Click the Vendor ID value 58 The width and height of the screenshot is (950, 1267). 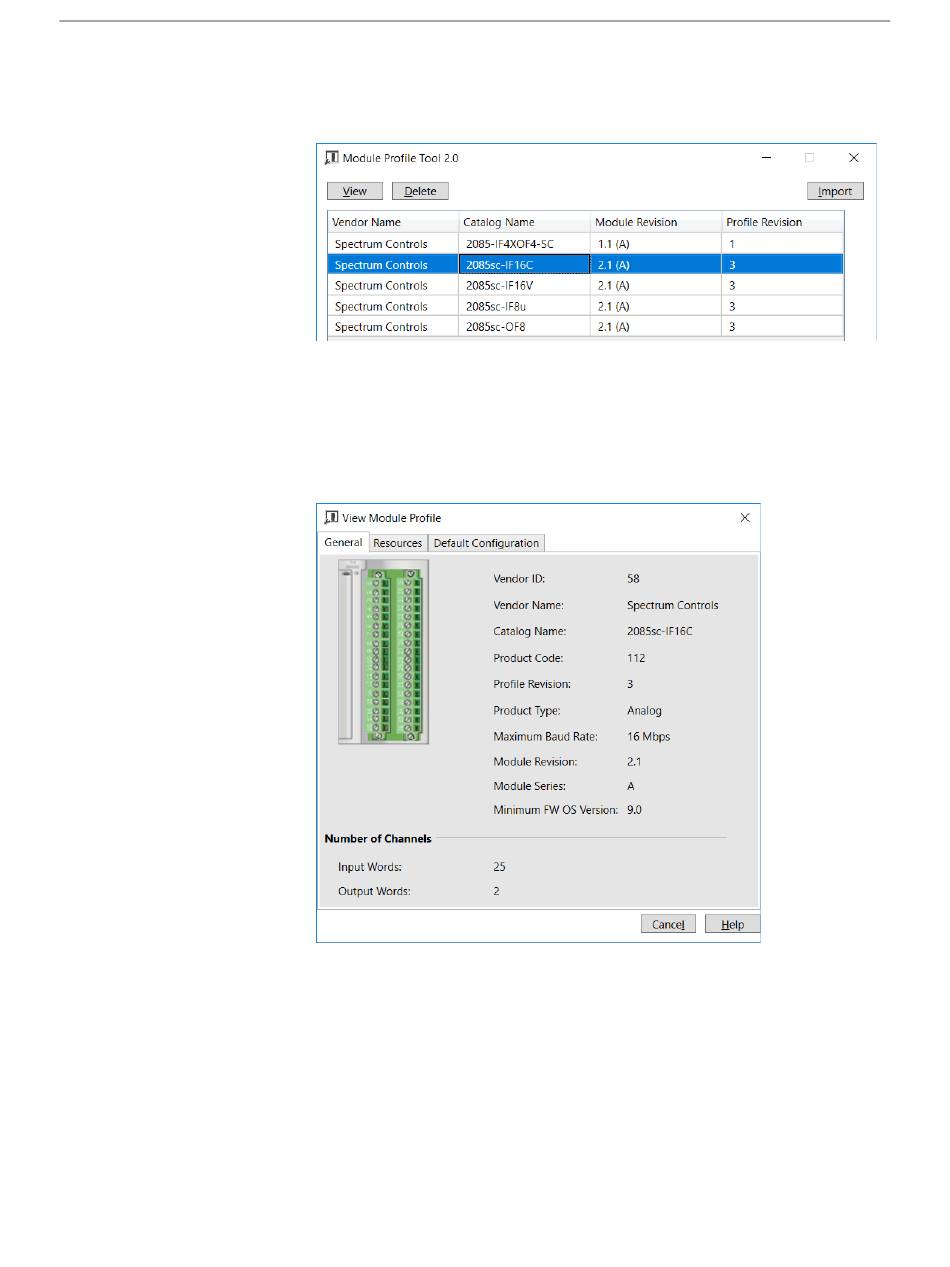point(633,579)
